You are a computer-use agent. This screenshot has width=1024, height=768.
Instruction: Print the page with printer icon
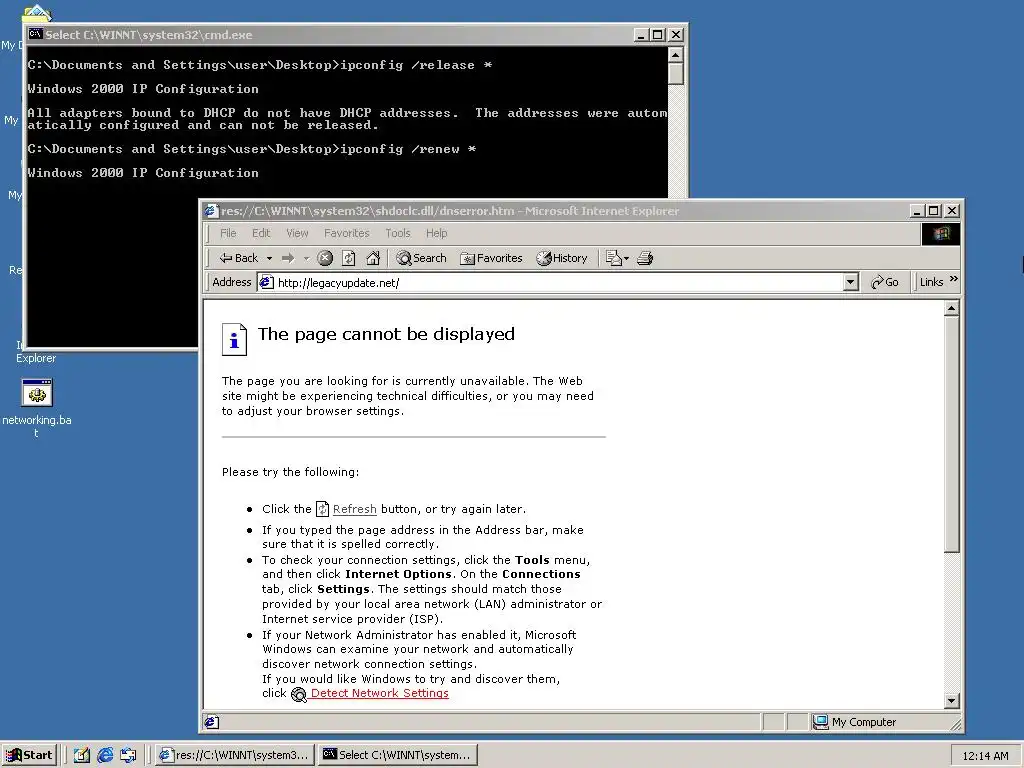click(x=645, y=258)
